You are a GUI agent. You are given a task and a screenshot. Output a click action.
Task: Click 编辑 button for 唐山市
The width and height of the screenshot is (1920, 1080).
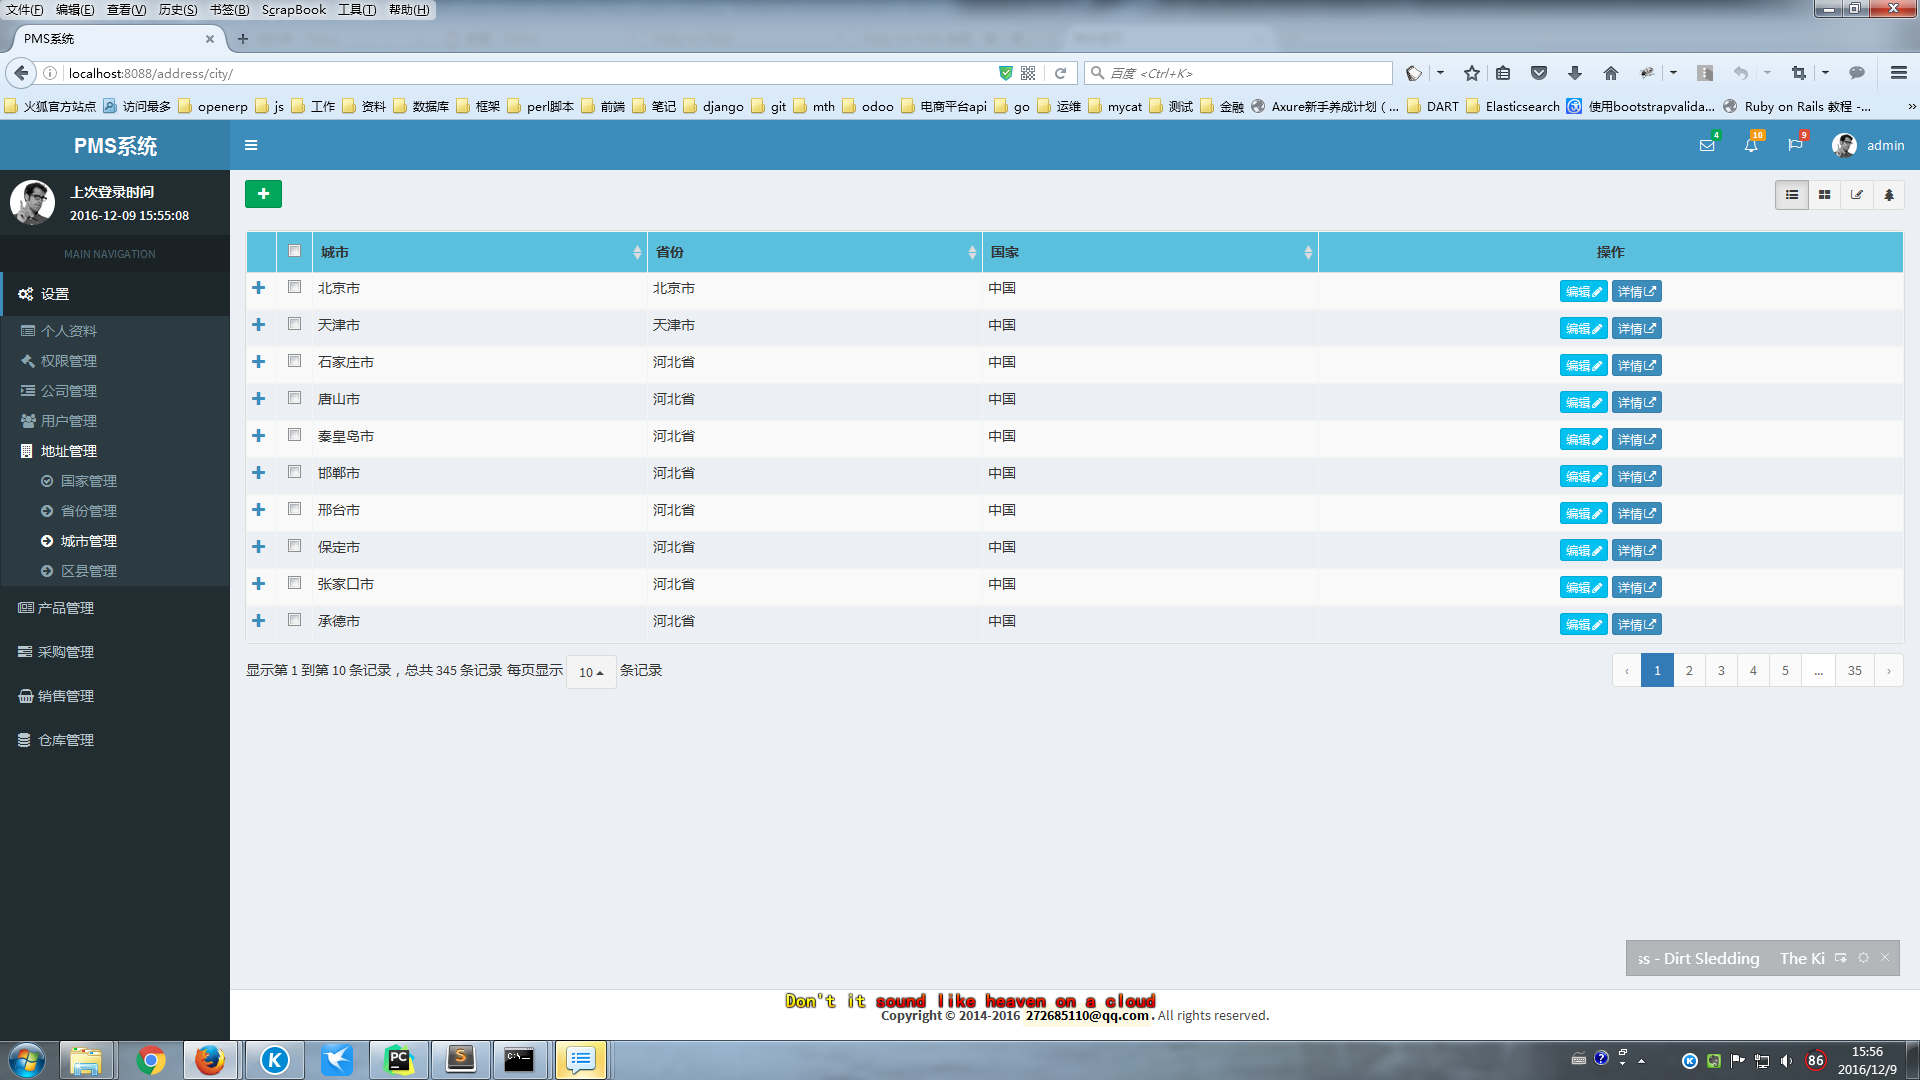click(x=1583, y=403)
